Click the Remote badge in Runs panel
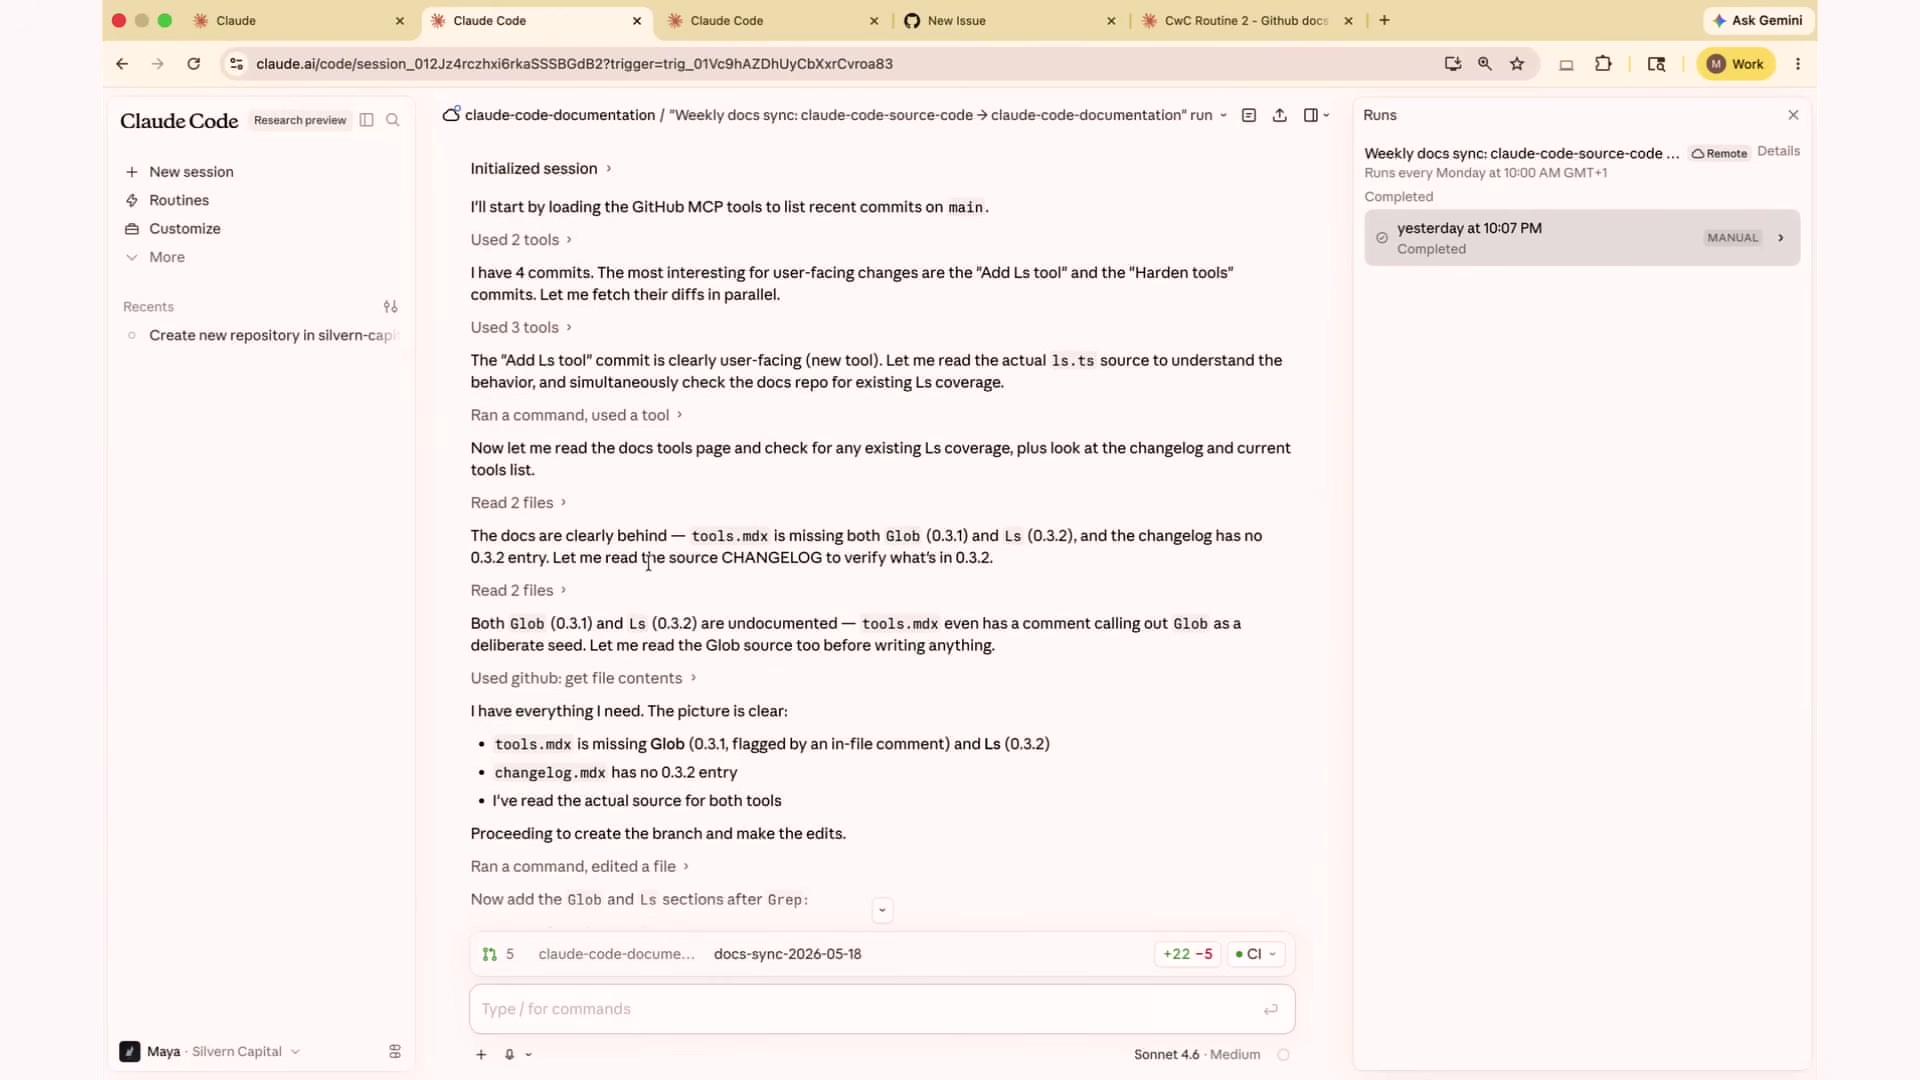 coord(1720,153)
